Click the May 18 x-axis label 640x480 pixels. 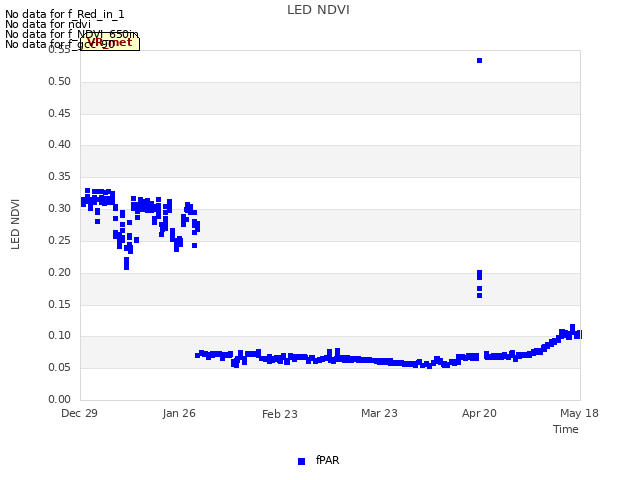coord(579,413)
